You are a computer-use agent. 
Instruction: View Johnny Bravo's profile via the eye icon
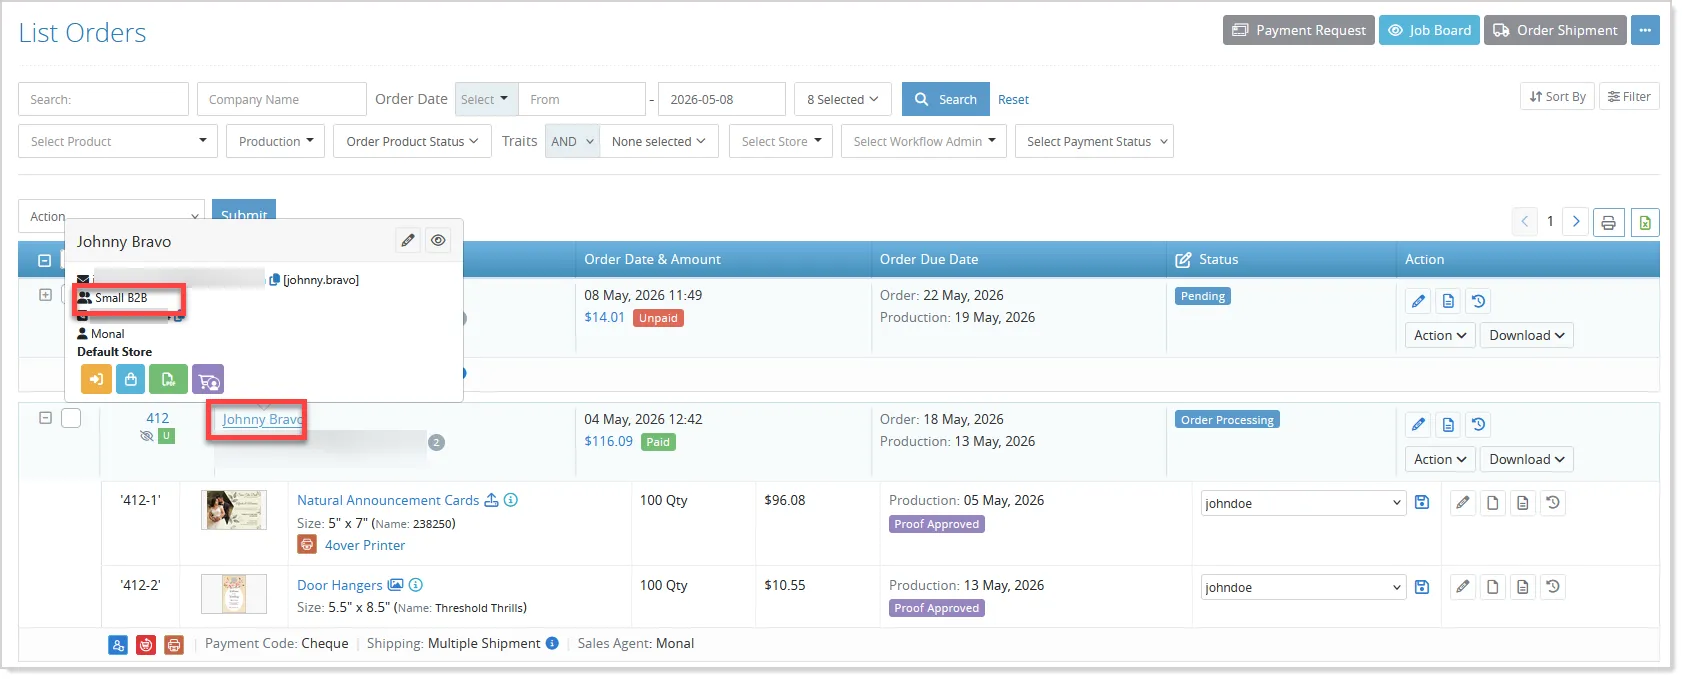coord(438,240)
